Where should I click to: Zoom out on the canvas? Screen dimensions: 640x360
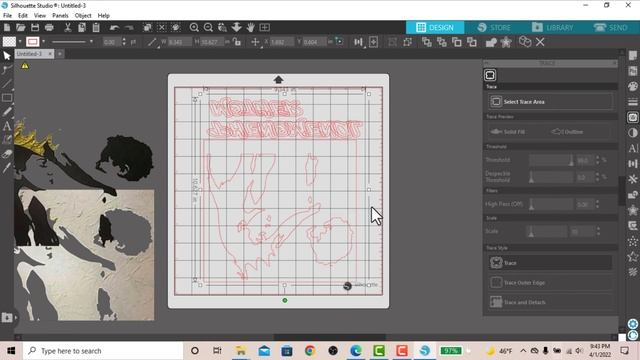click(208, 27)
